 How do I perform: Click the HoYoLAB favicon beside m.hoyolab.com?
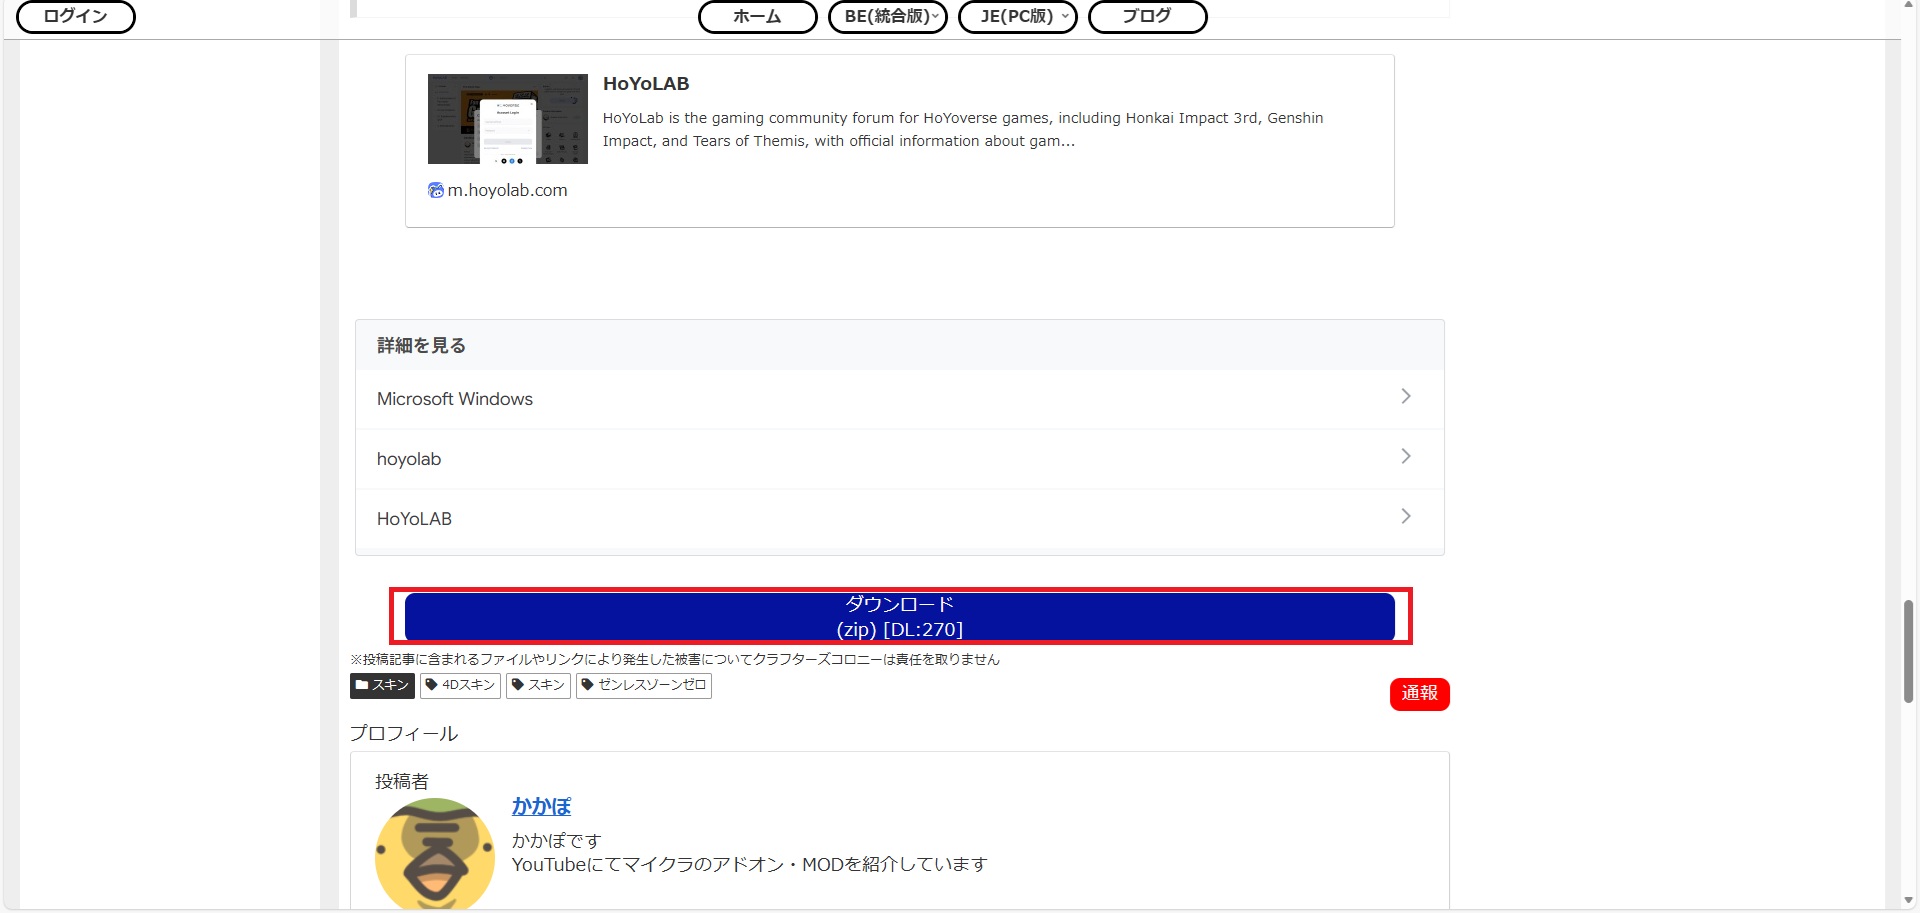[435, 190]
